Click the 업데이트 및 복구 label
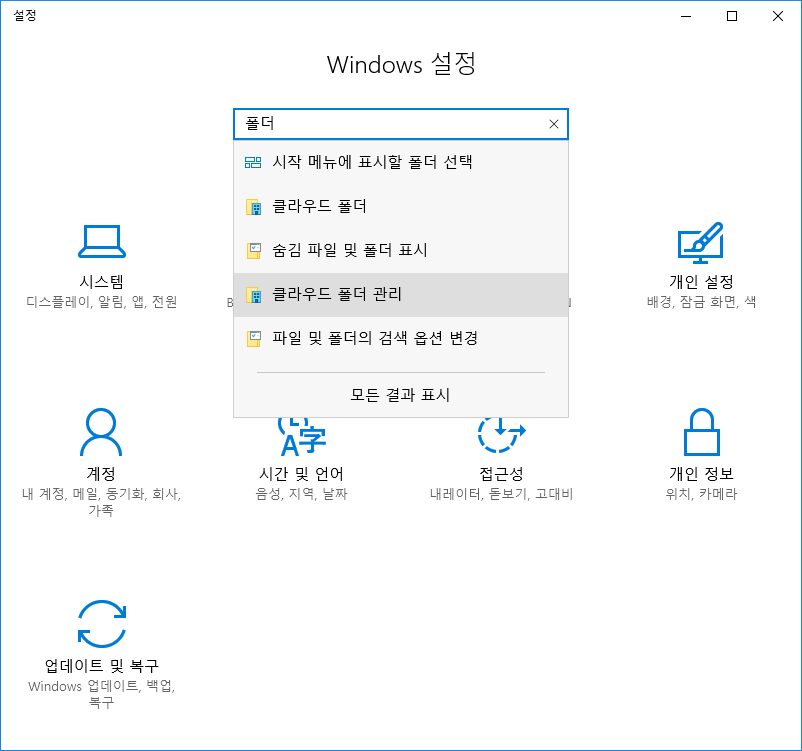 click(102, 666)
